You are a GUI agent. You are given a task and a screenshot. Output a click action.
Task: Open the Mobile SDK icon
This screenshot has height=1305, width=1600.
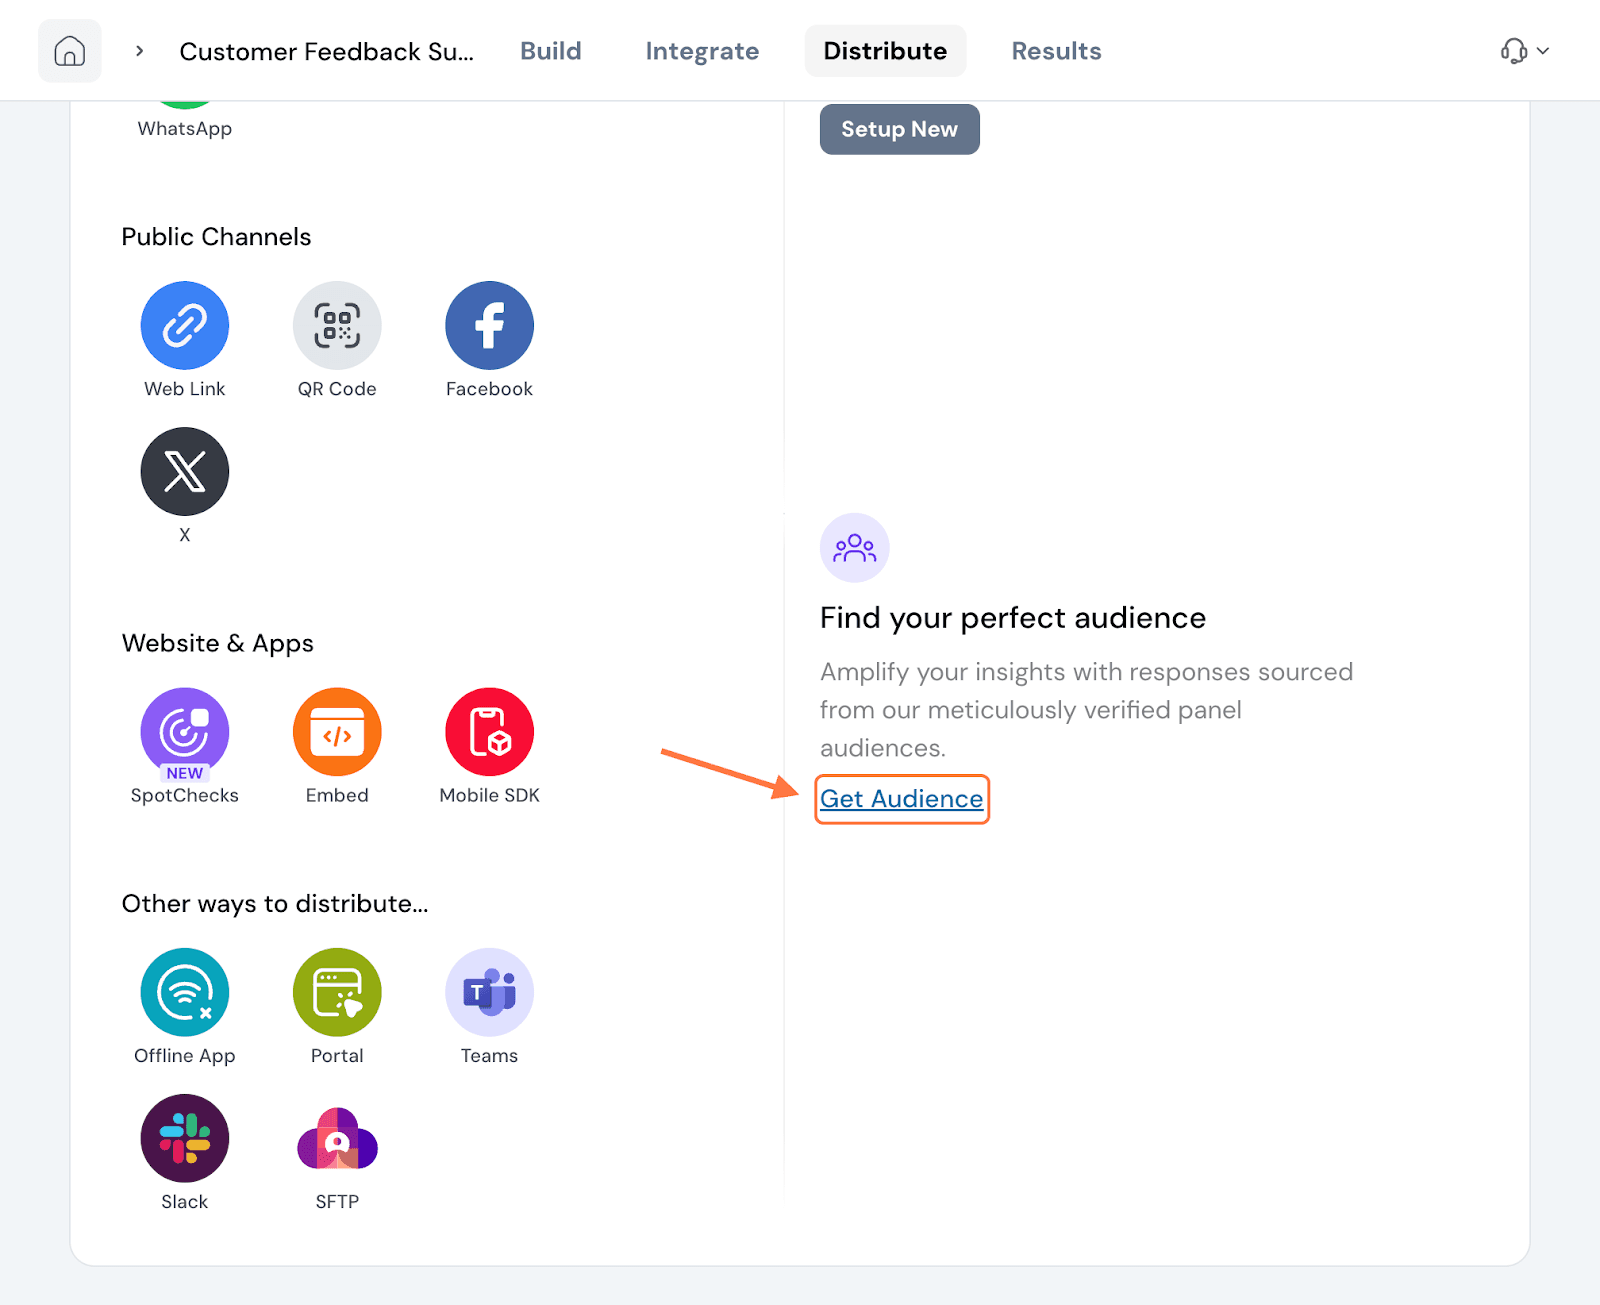(x=489, y=732)
